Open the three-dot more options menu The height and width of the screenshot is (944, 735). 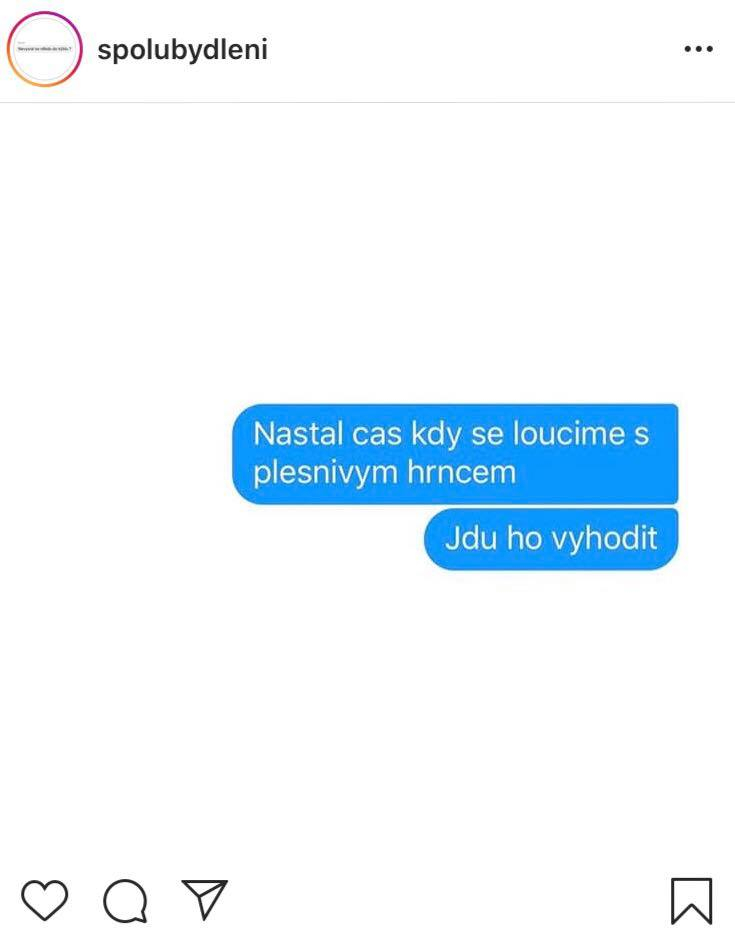coord(698,49)
